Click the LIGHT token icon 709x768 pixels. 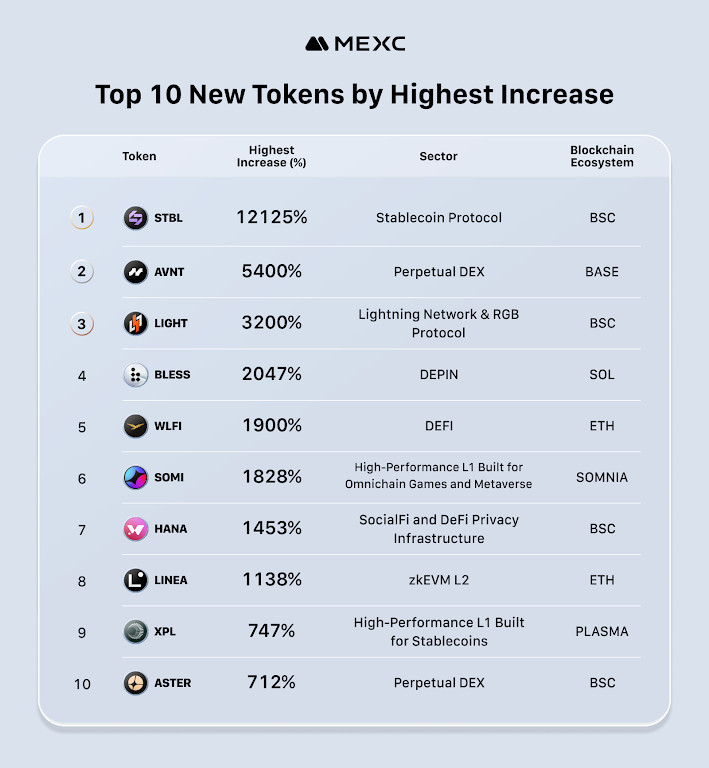[x=136, y=323]
